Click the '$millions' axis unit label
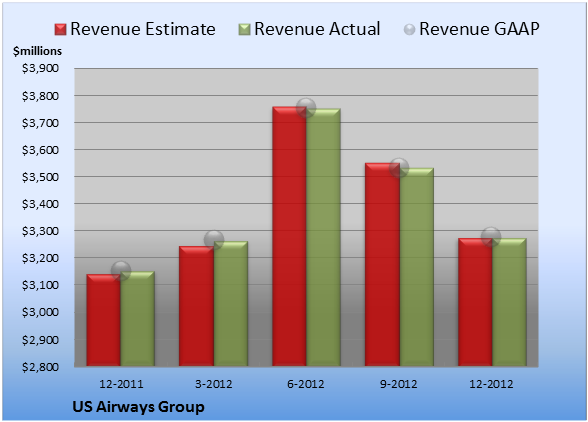Viewport: 588px width, 422px height. (x=37, y=51)
